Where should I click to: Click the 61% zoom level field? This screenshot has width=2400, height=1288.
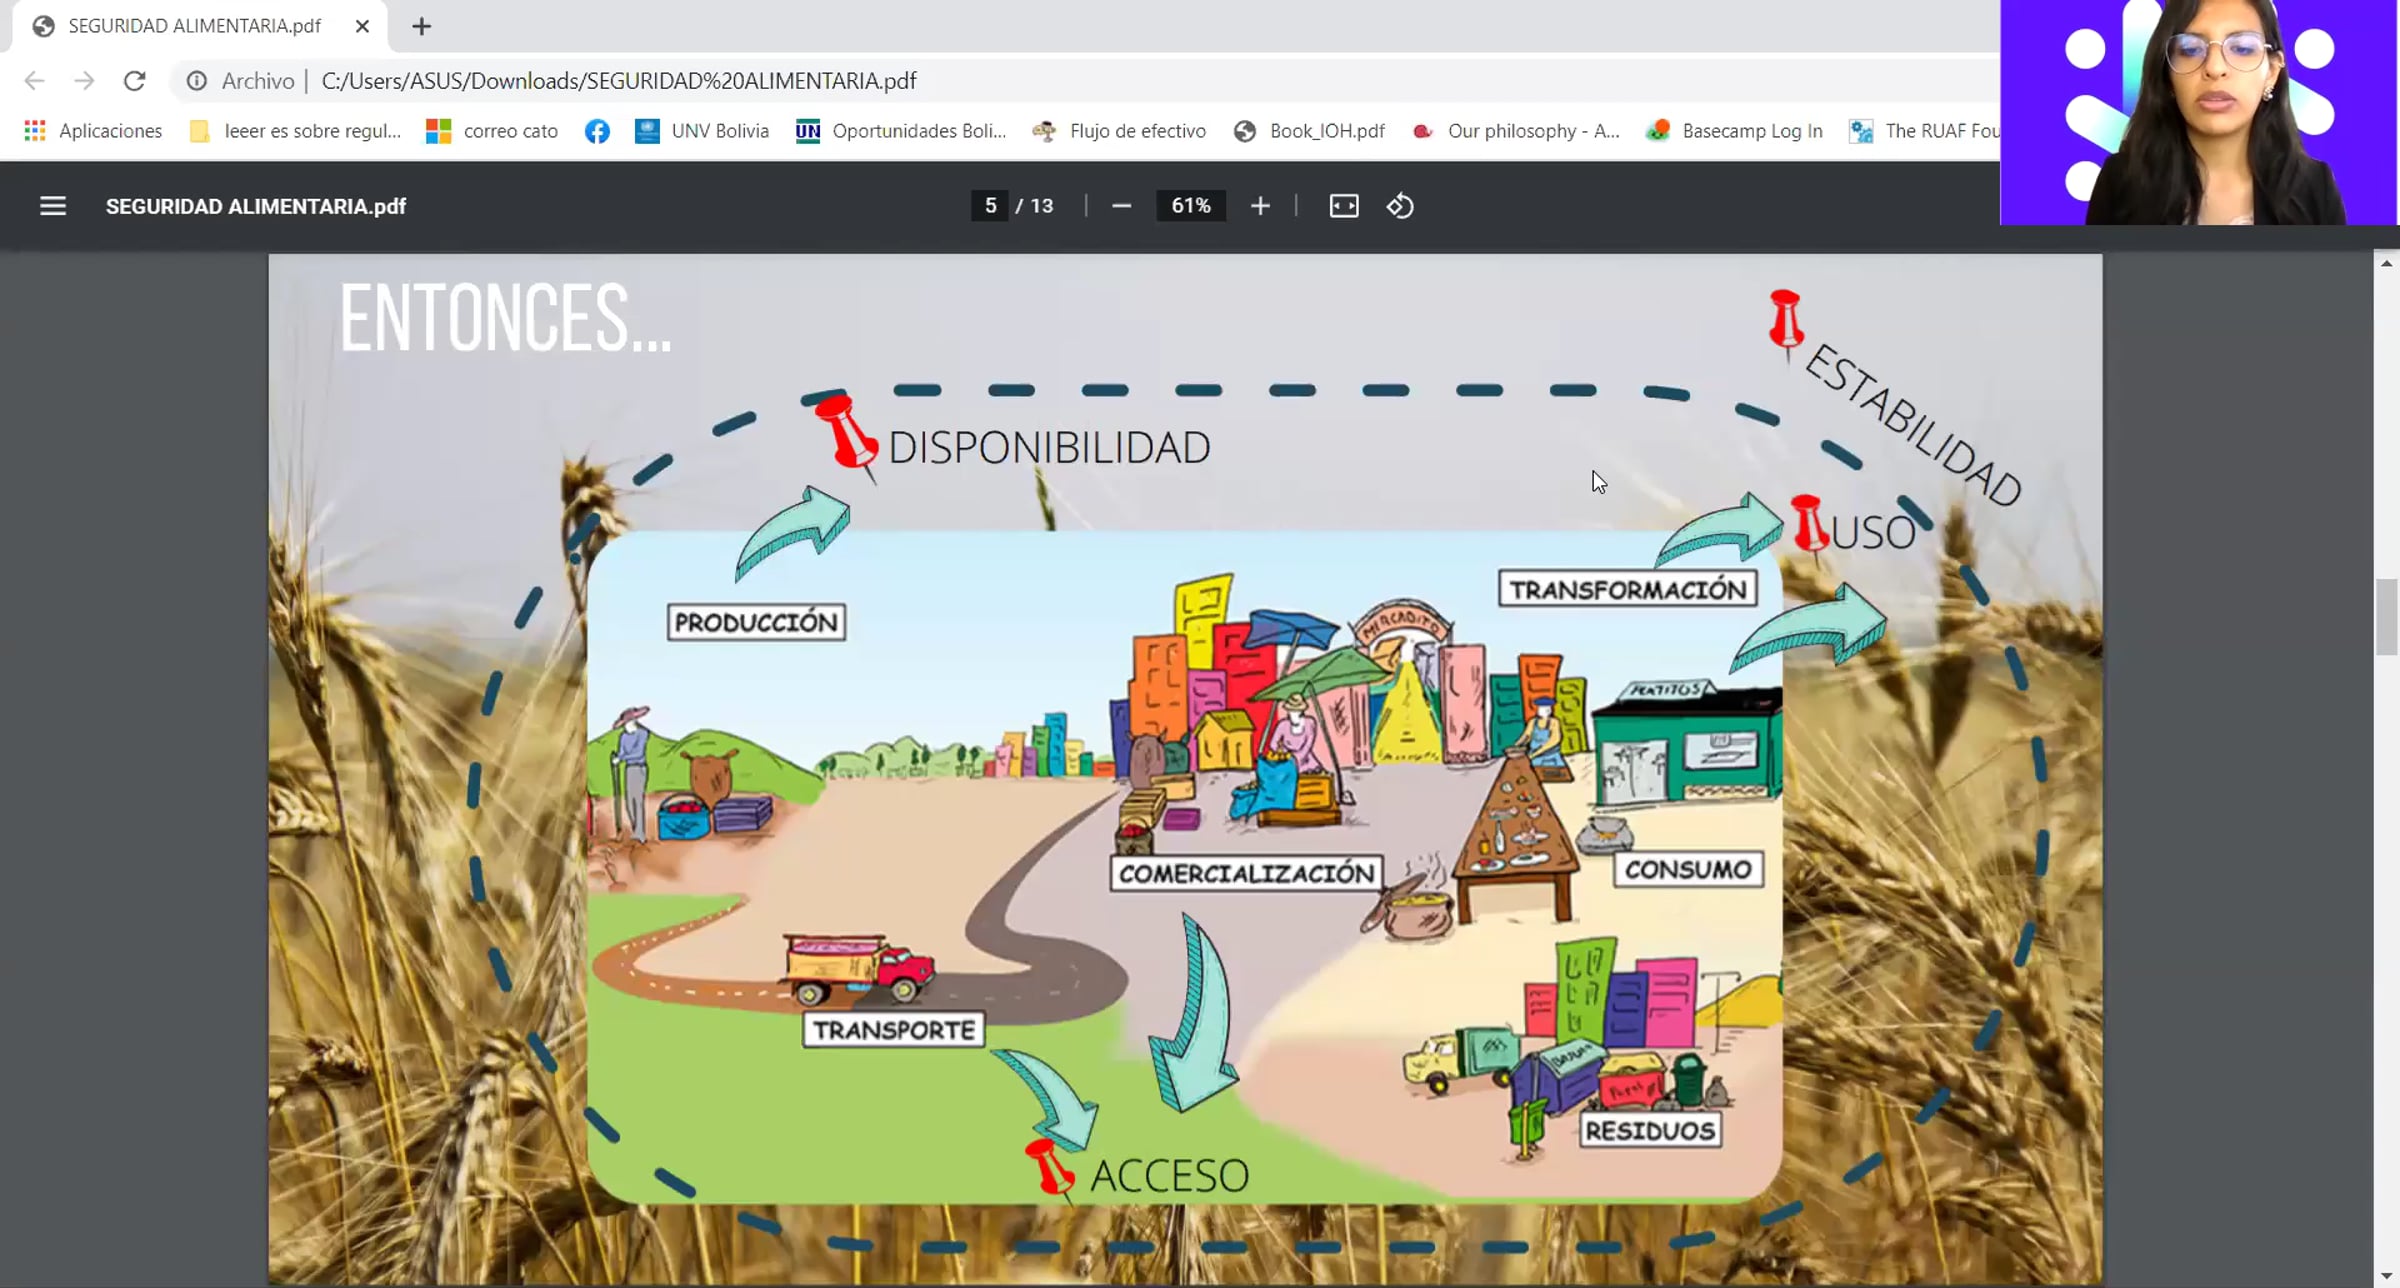pos(1190,206)
